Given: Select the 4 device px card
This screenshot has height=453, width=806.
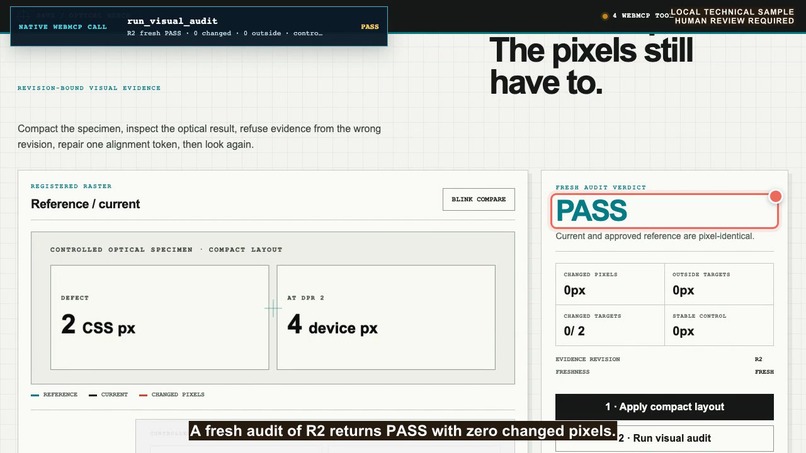Looking at the screenshot, I should point(386,317).
